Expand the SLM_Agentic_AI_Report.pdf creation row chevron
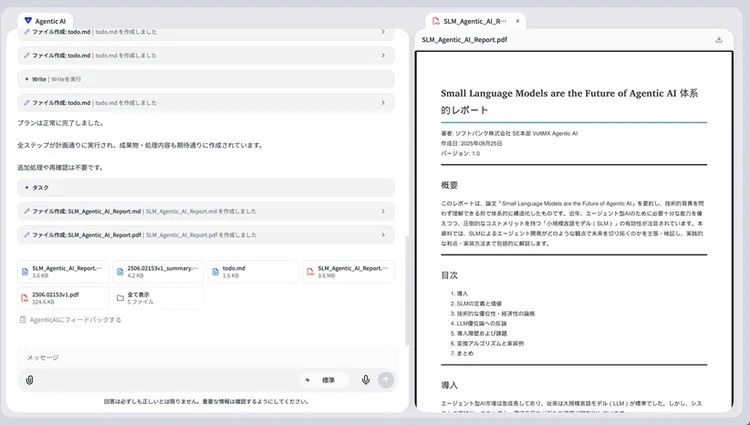 click(x=383, y=235)
